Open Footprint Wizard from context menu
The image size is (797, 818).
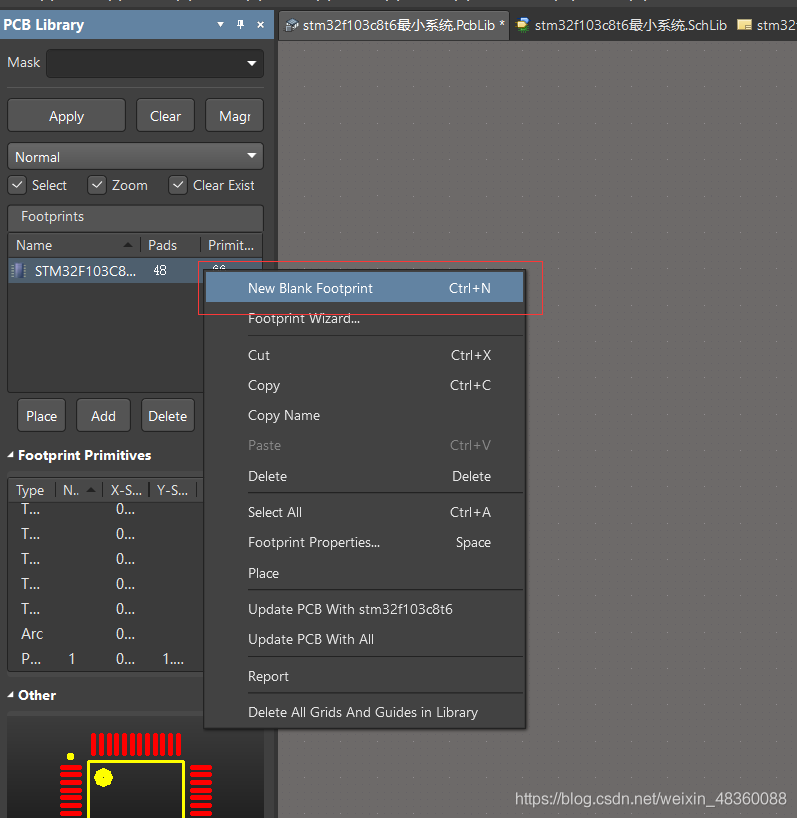pos(364,318)
